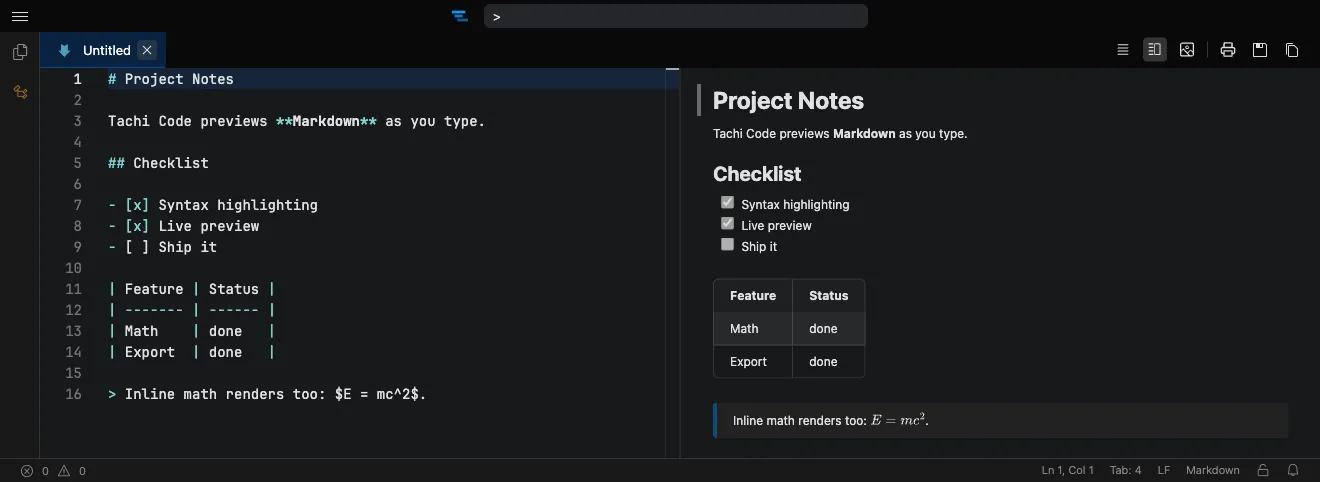
Task: Change language mode via Markdown status item
Action: 1212,470
